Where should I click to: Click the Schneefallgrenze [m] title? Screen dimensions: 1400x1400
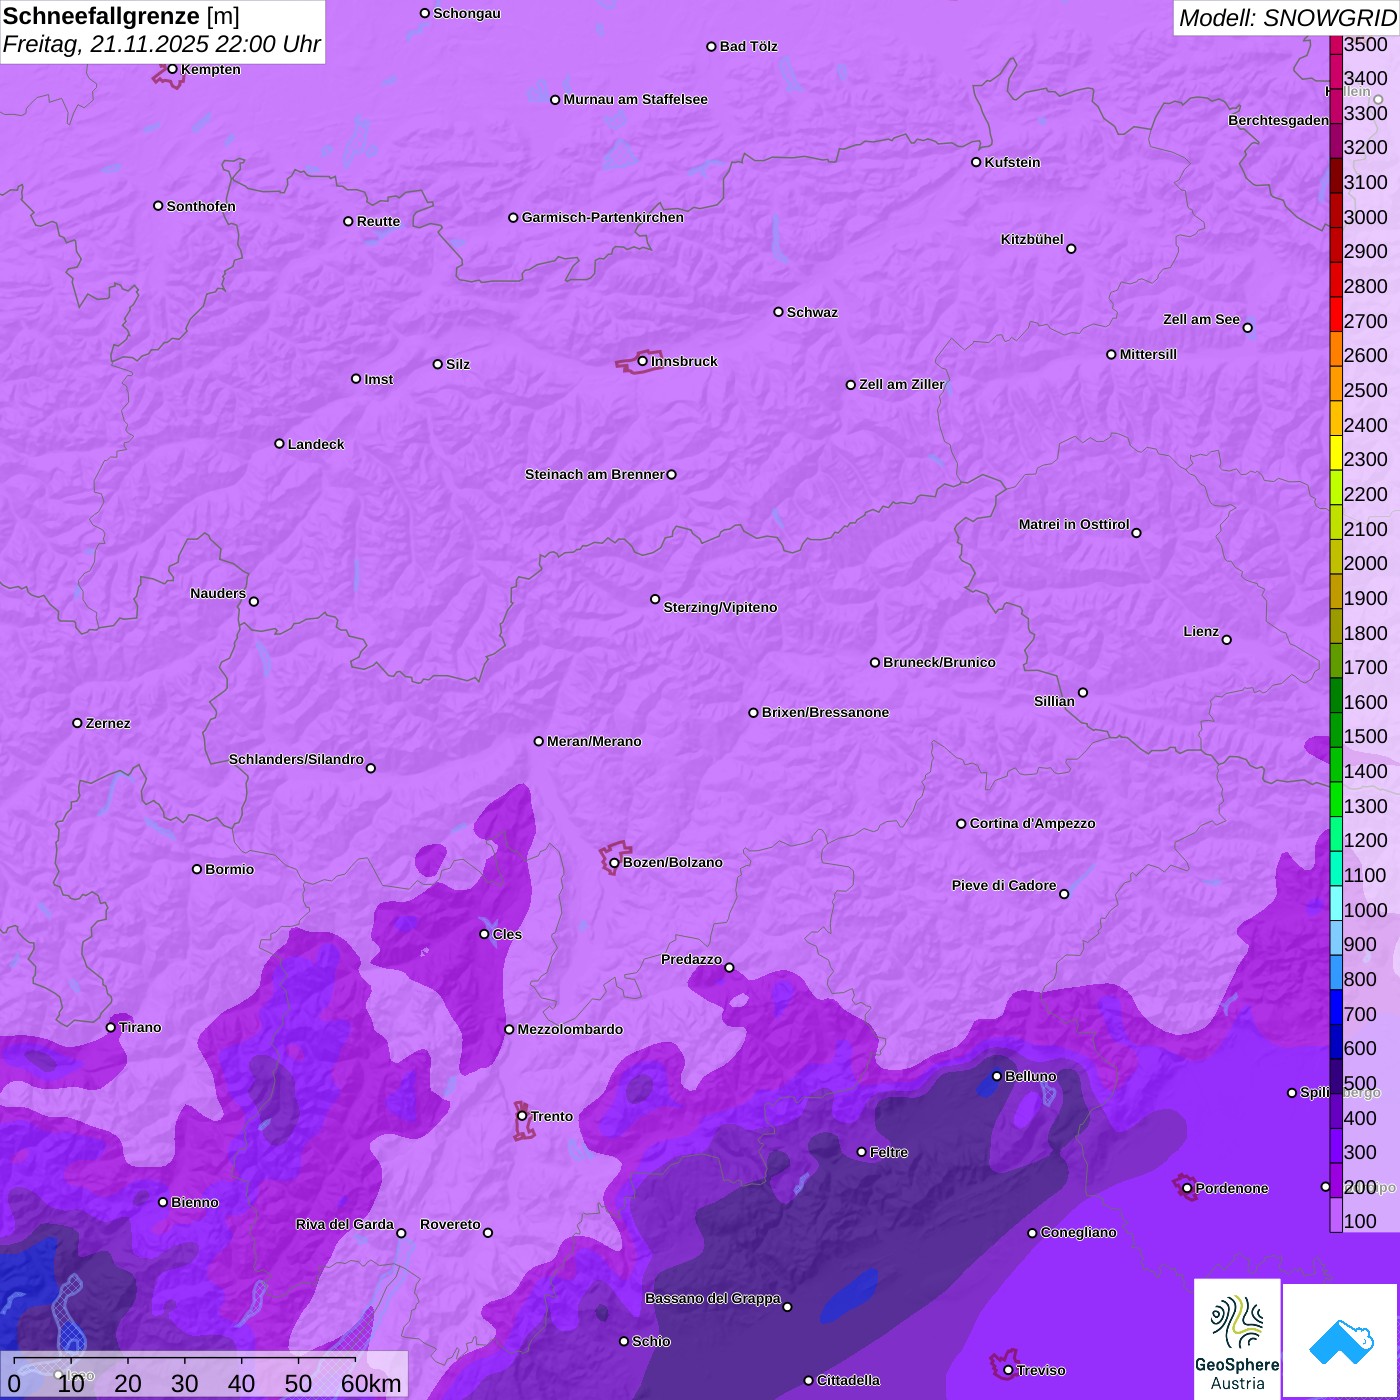[121, 17]
